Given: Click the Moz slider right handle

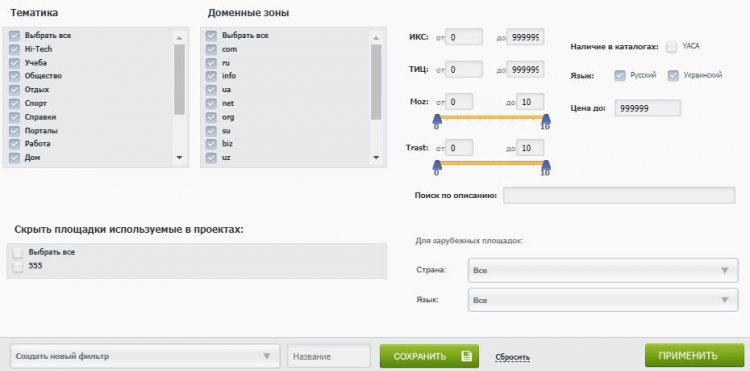Looking at the screenshot, I should pyautogui.click(x=546, y=120).
